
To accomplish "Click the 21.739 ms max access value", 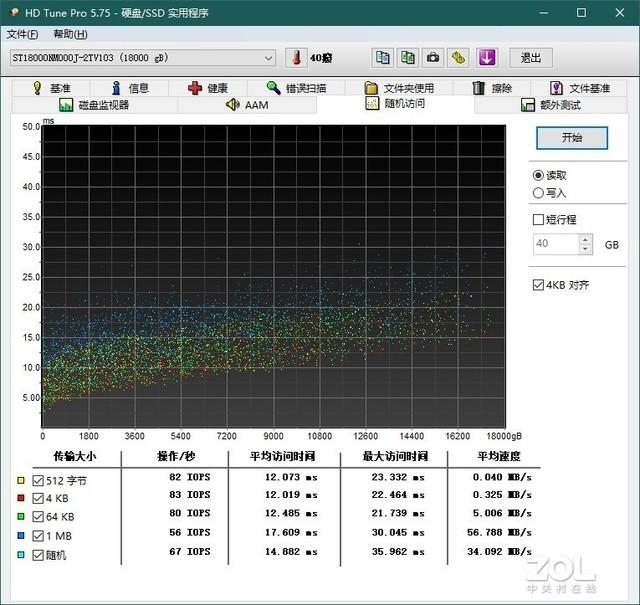I will [x=398, y=513].
